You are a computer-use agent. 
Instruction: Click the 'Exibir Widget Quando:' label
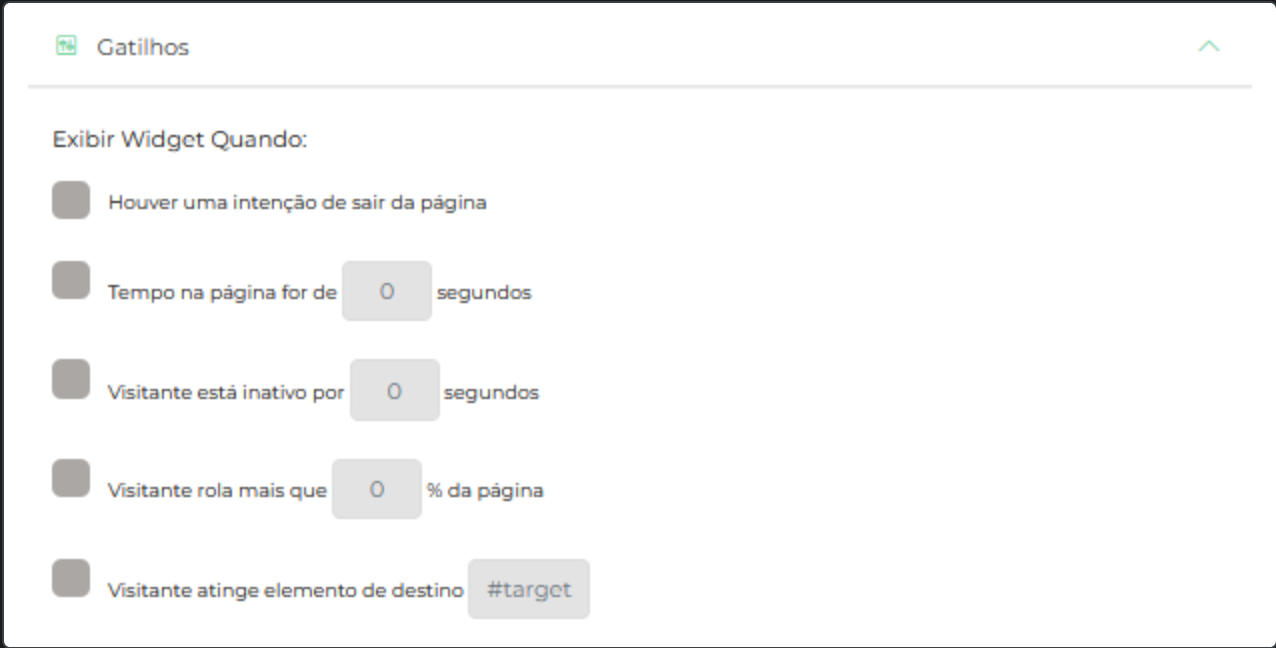[182, 139]
